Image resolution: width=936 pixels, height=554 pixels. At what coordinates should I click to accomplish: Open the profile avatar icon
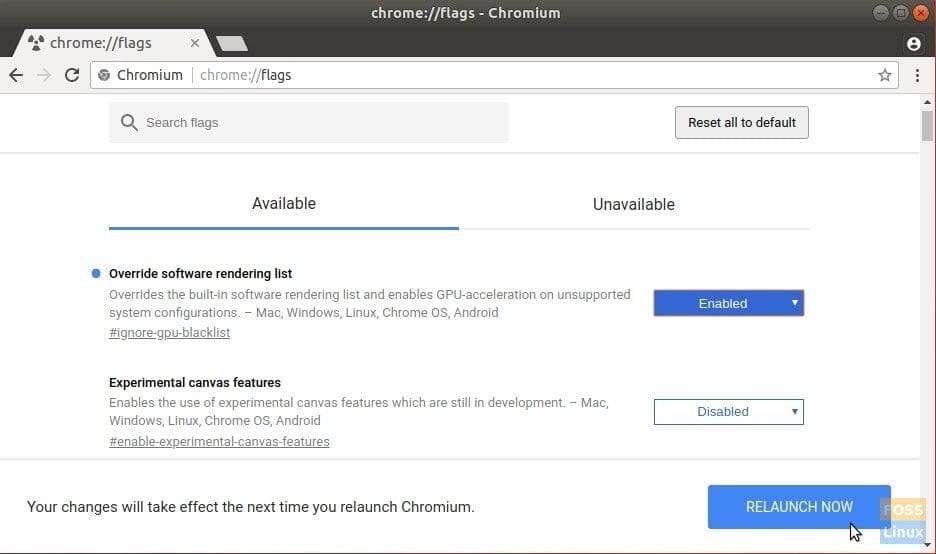(913, 44)
